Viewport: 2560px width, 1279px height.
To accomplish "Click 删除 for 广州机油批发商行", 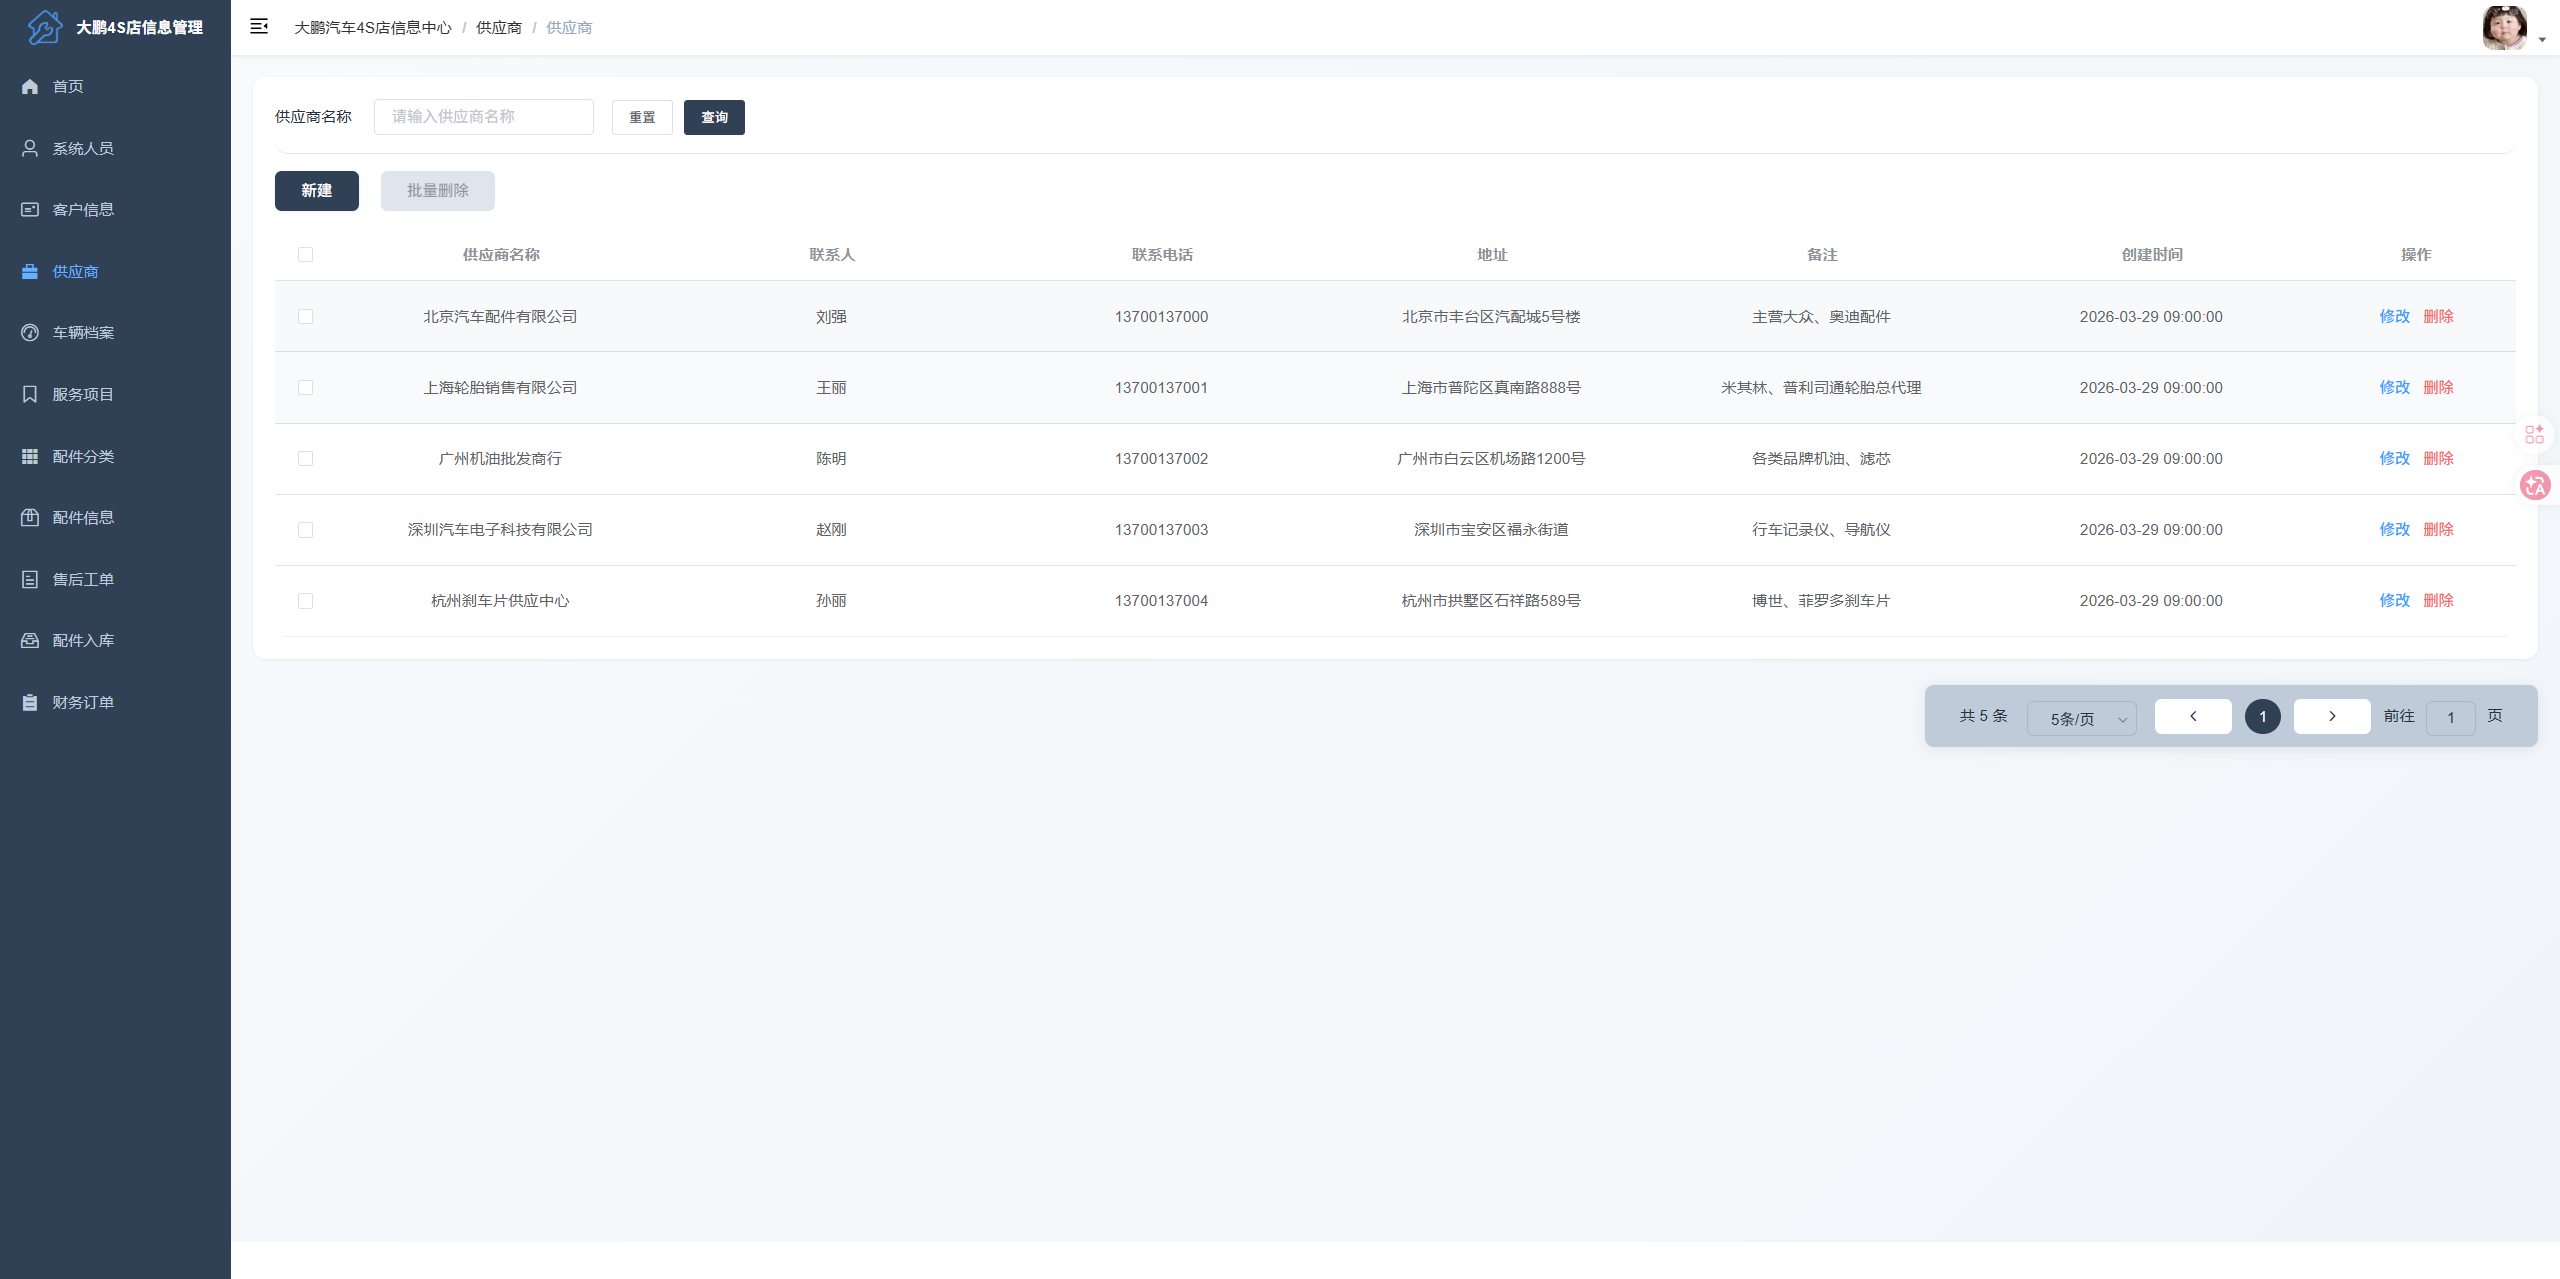I will (x=2439, y=459).
